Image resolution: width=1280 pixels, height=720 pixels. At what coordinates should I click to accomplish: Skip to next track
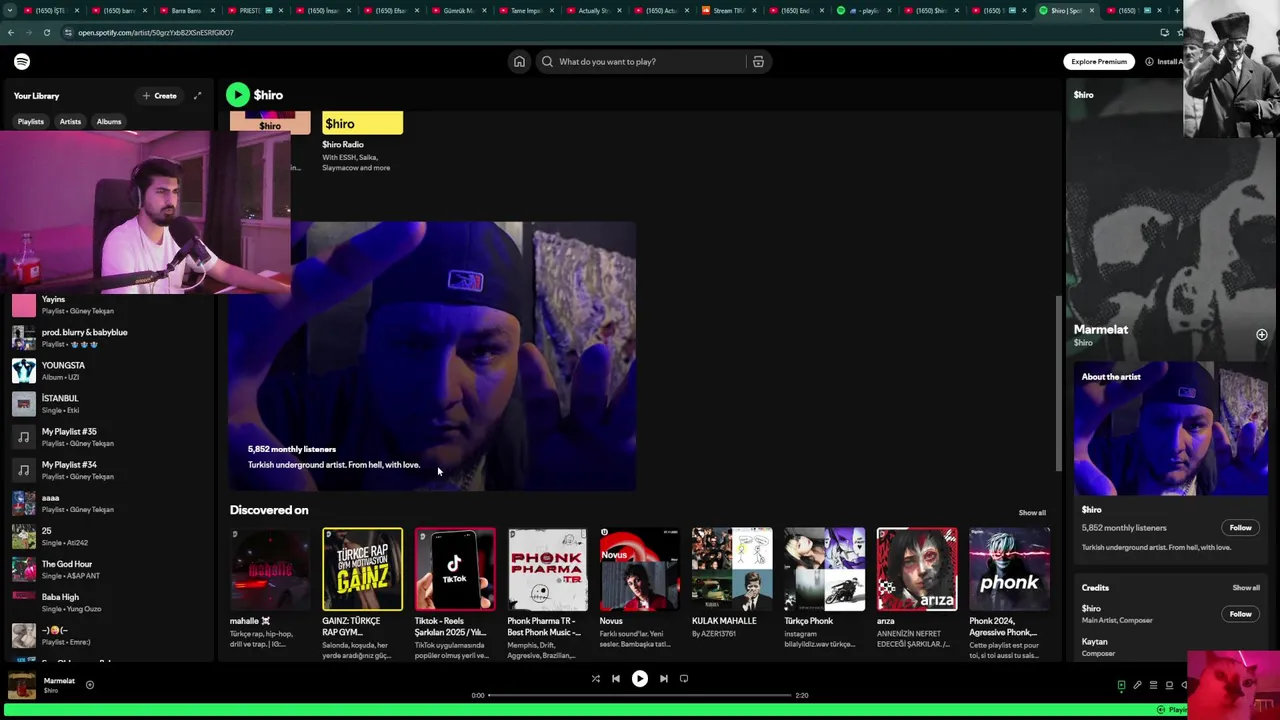(x=663, y=679)
